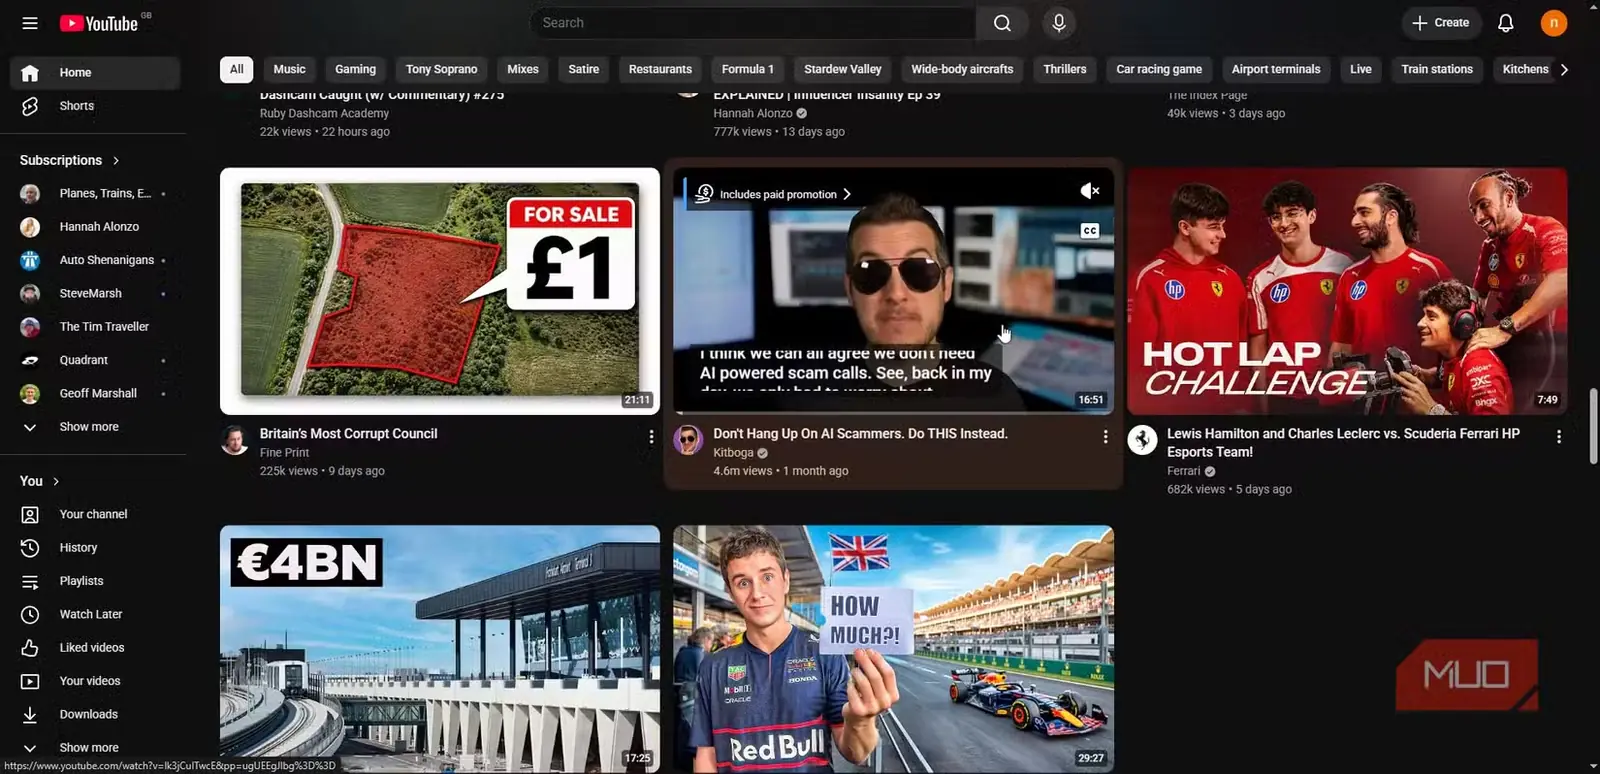Seek on the Kitboga preview progress bar

tap(893, 412)
